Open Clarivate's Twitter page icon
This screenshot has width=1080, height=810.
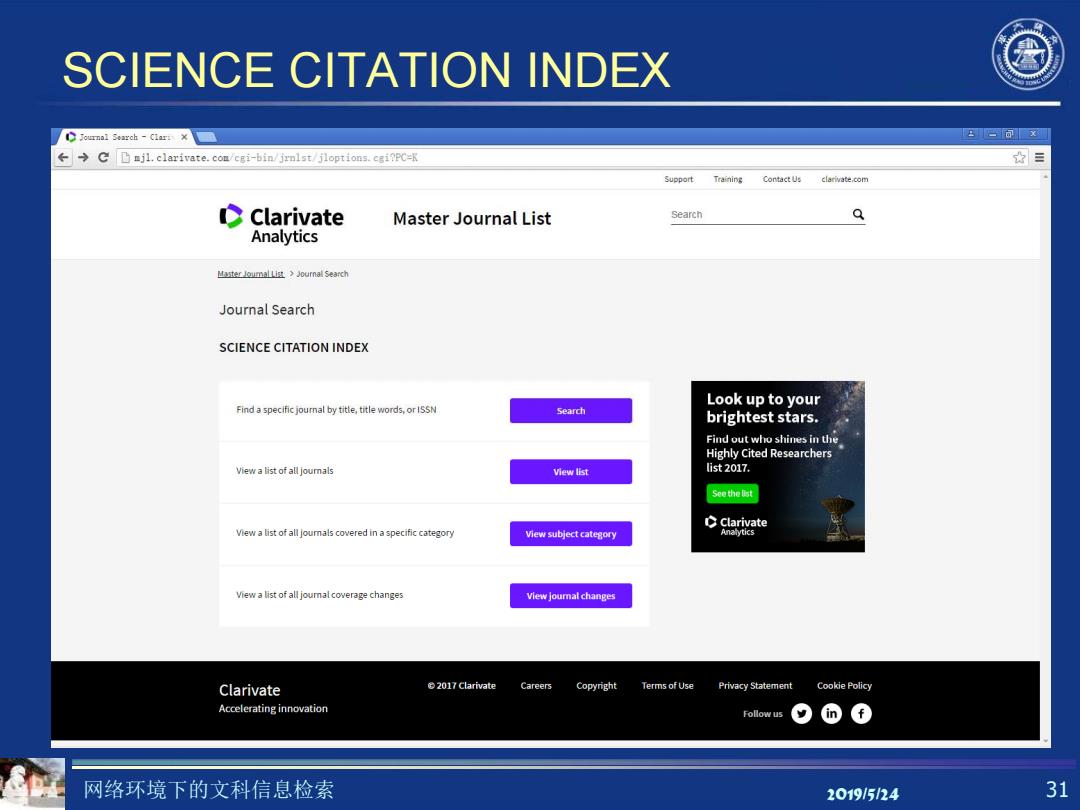[x=801, y=714]
